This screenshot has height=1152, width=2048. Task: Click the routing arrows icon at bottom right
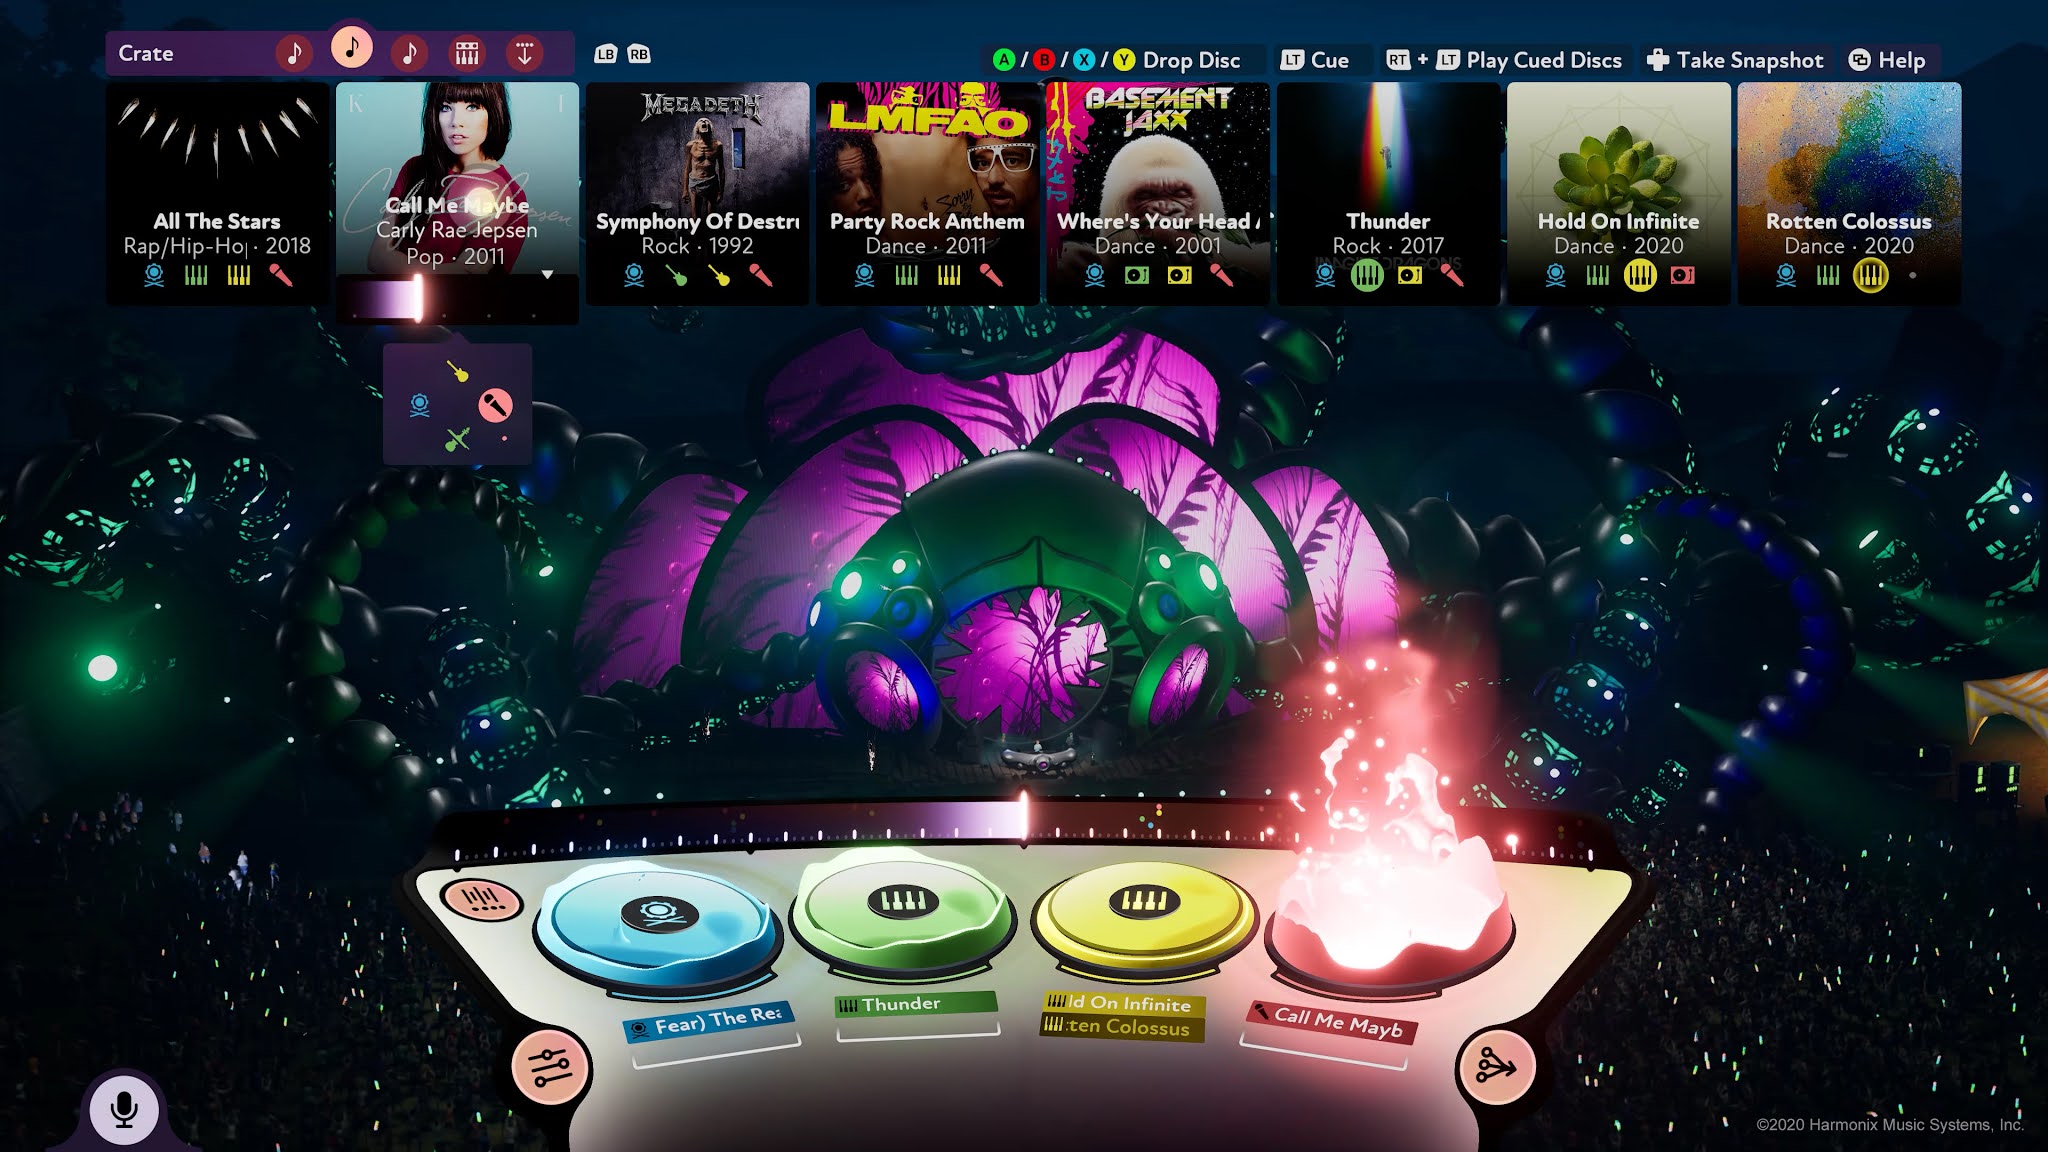(1497, 1066)
